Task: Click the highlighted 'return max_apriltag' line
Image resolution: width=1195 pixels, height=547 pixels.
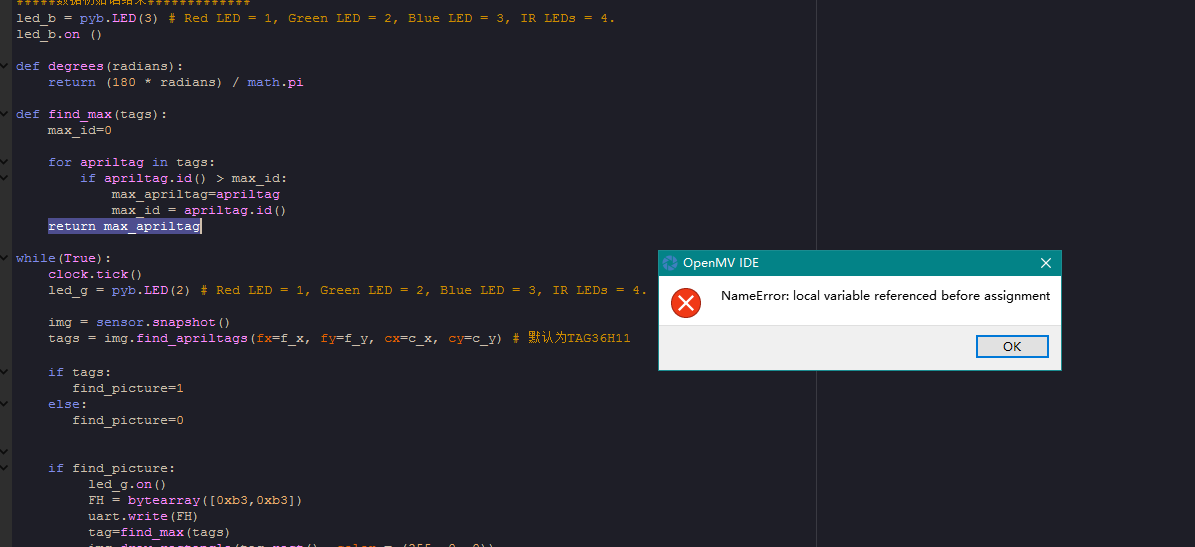Action: tap(124, 226)
